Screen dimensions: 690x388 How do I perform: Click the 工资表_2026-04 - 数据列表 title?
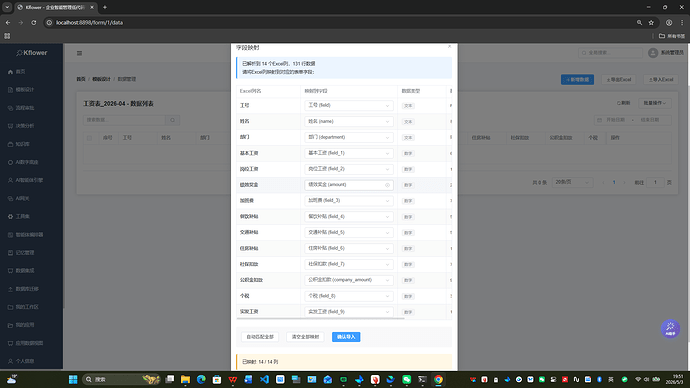[x=118, y=104]
